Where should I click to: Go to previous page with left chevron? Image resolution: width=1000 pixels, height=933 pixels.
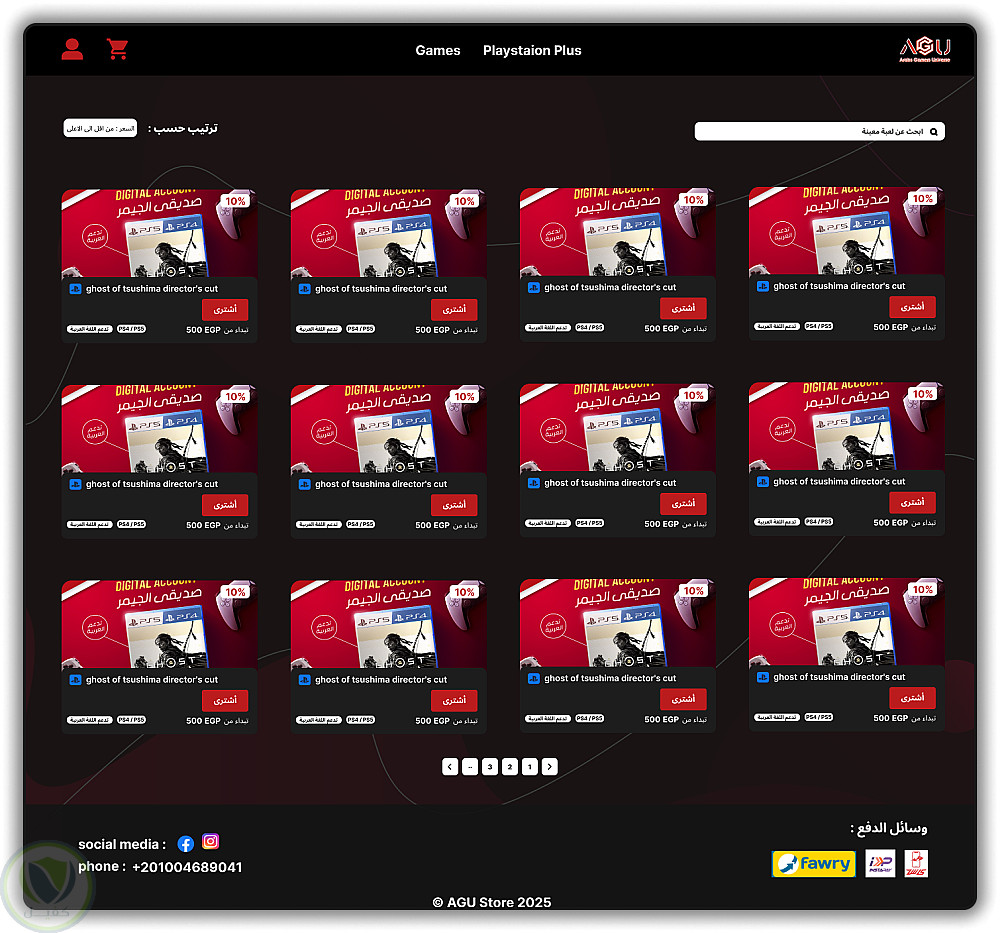coord(450,767)
